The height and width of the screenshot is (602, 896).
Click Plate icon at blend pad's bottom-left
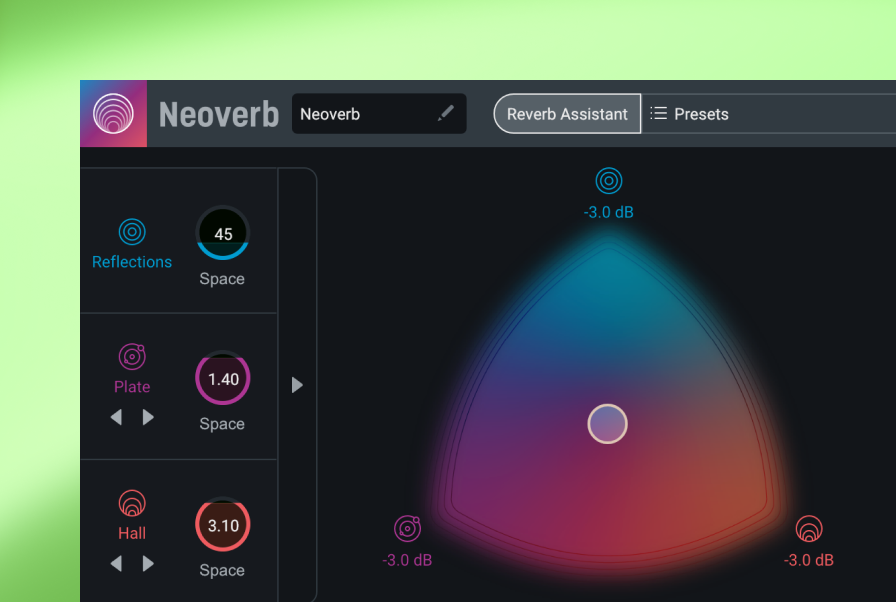coord(407,528)
